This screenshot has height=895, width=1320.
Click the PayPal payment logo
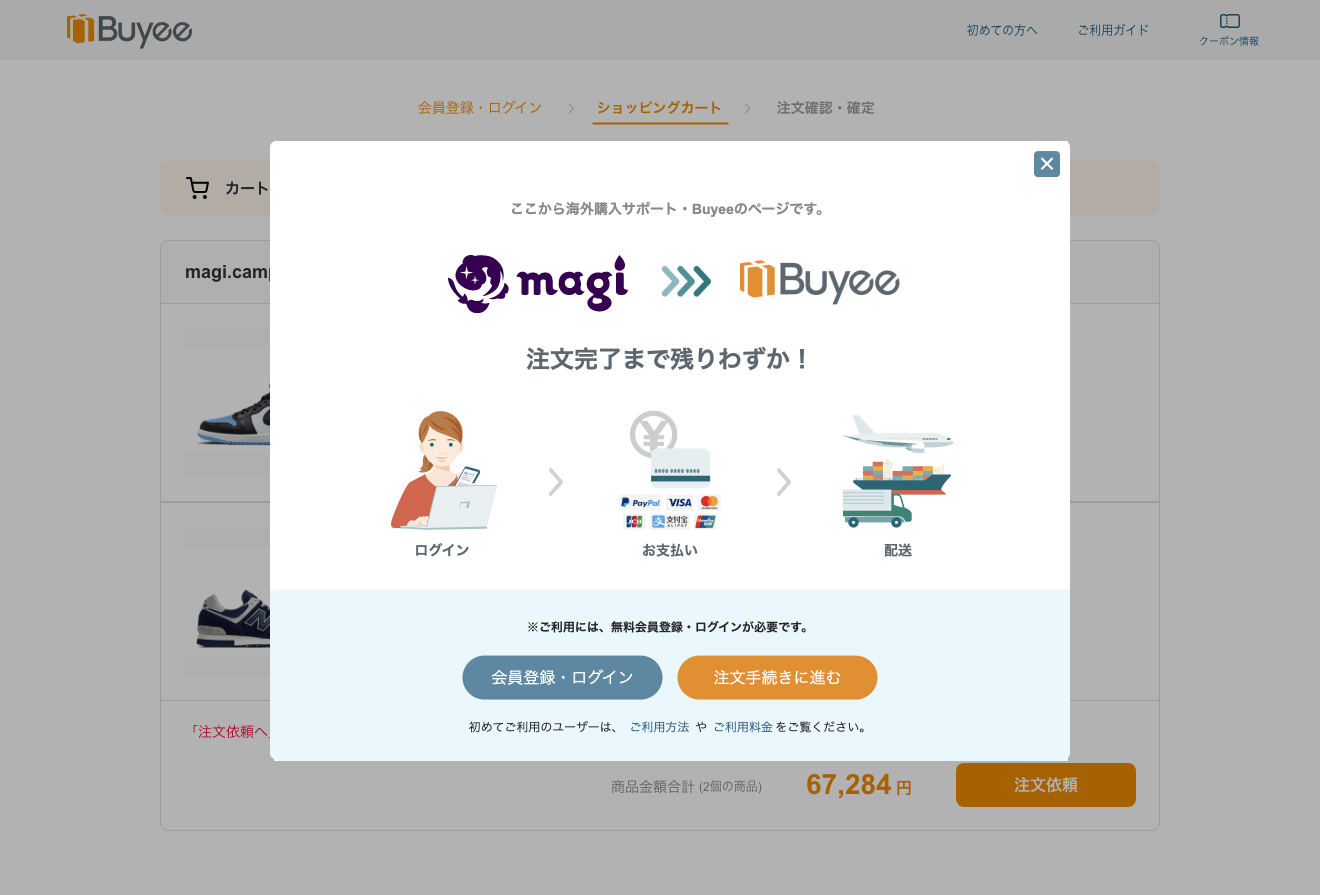(640, 502)
